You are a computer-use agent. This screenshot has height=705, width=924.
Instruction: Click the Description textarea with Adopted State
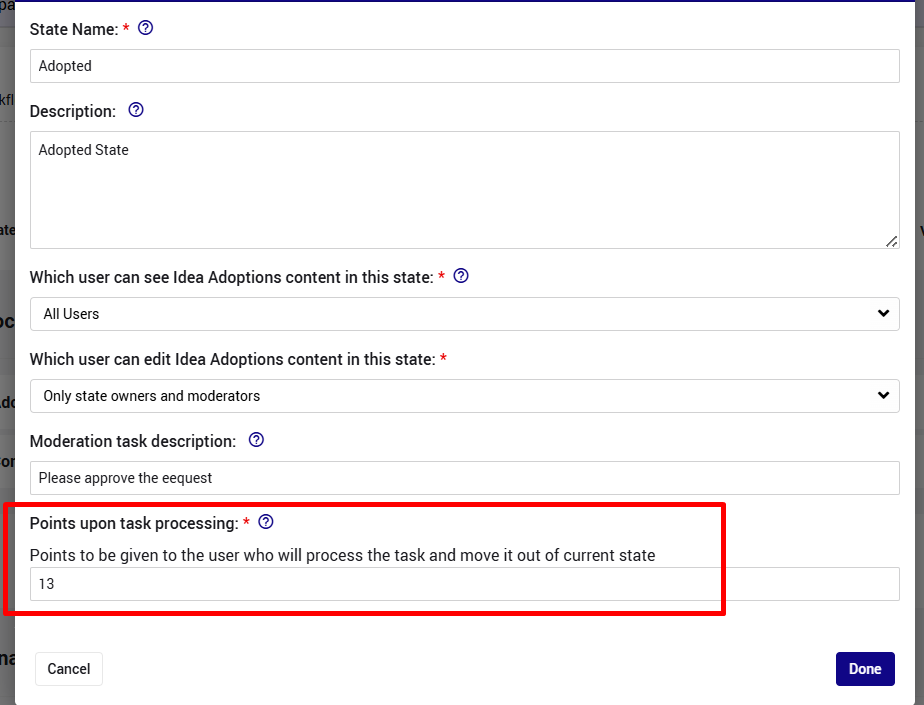(464, 190)
